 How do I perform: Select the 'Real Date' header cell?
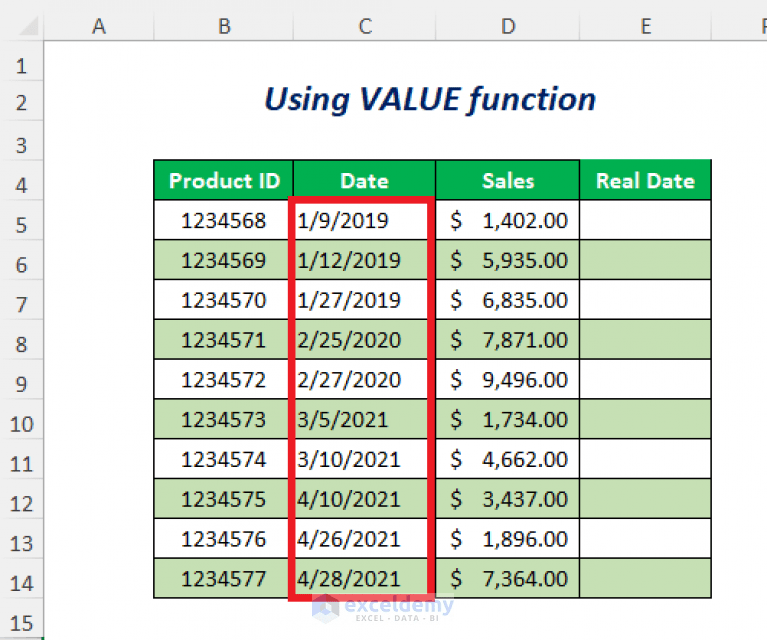click(x=646, y=180)
